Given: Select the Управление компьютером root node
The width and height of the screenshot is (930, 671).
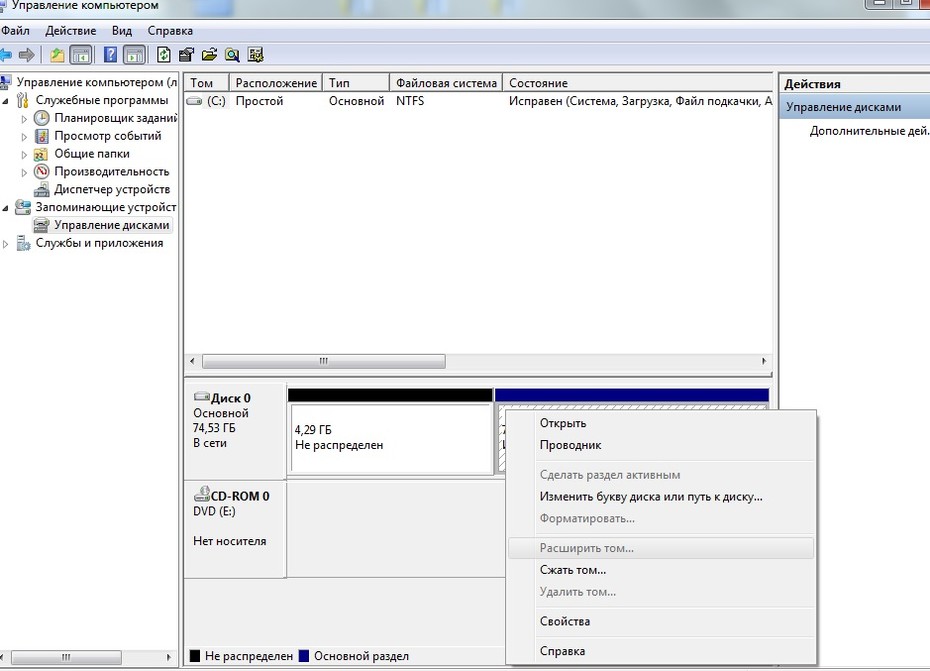Looking at the screenshot, I should pyautogui.click(x=97, y=82).
